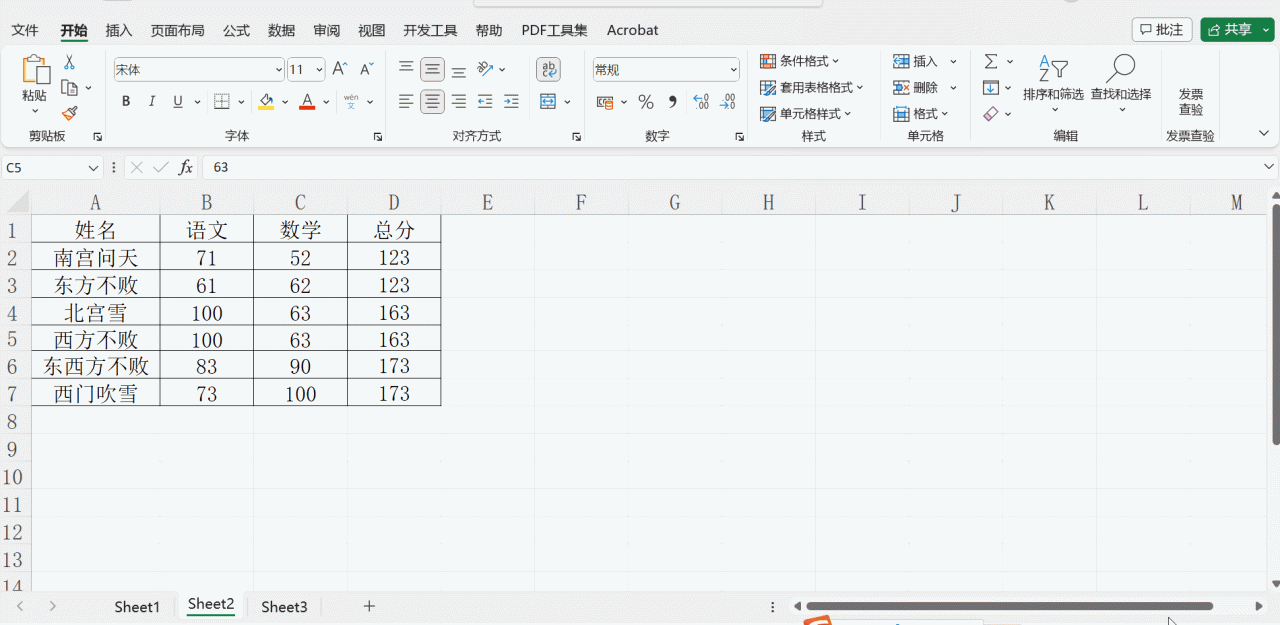The width and height of the screenshot is (1280, 625).
Task: Click the cell borders icon
Action: [222, 101]
